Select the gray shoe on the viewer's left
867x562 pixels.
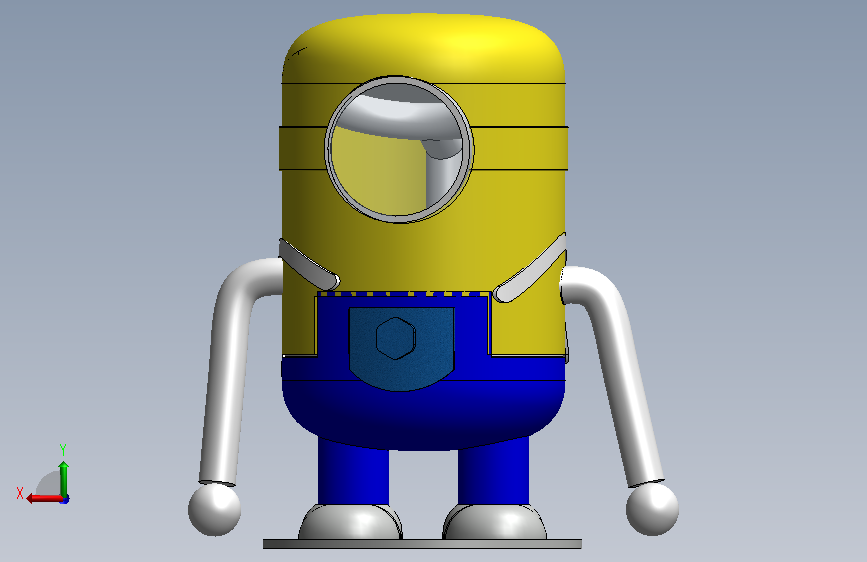click(351, 522)
